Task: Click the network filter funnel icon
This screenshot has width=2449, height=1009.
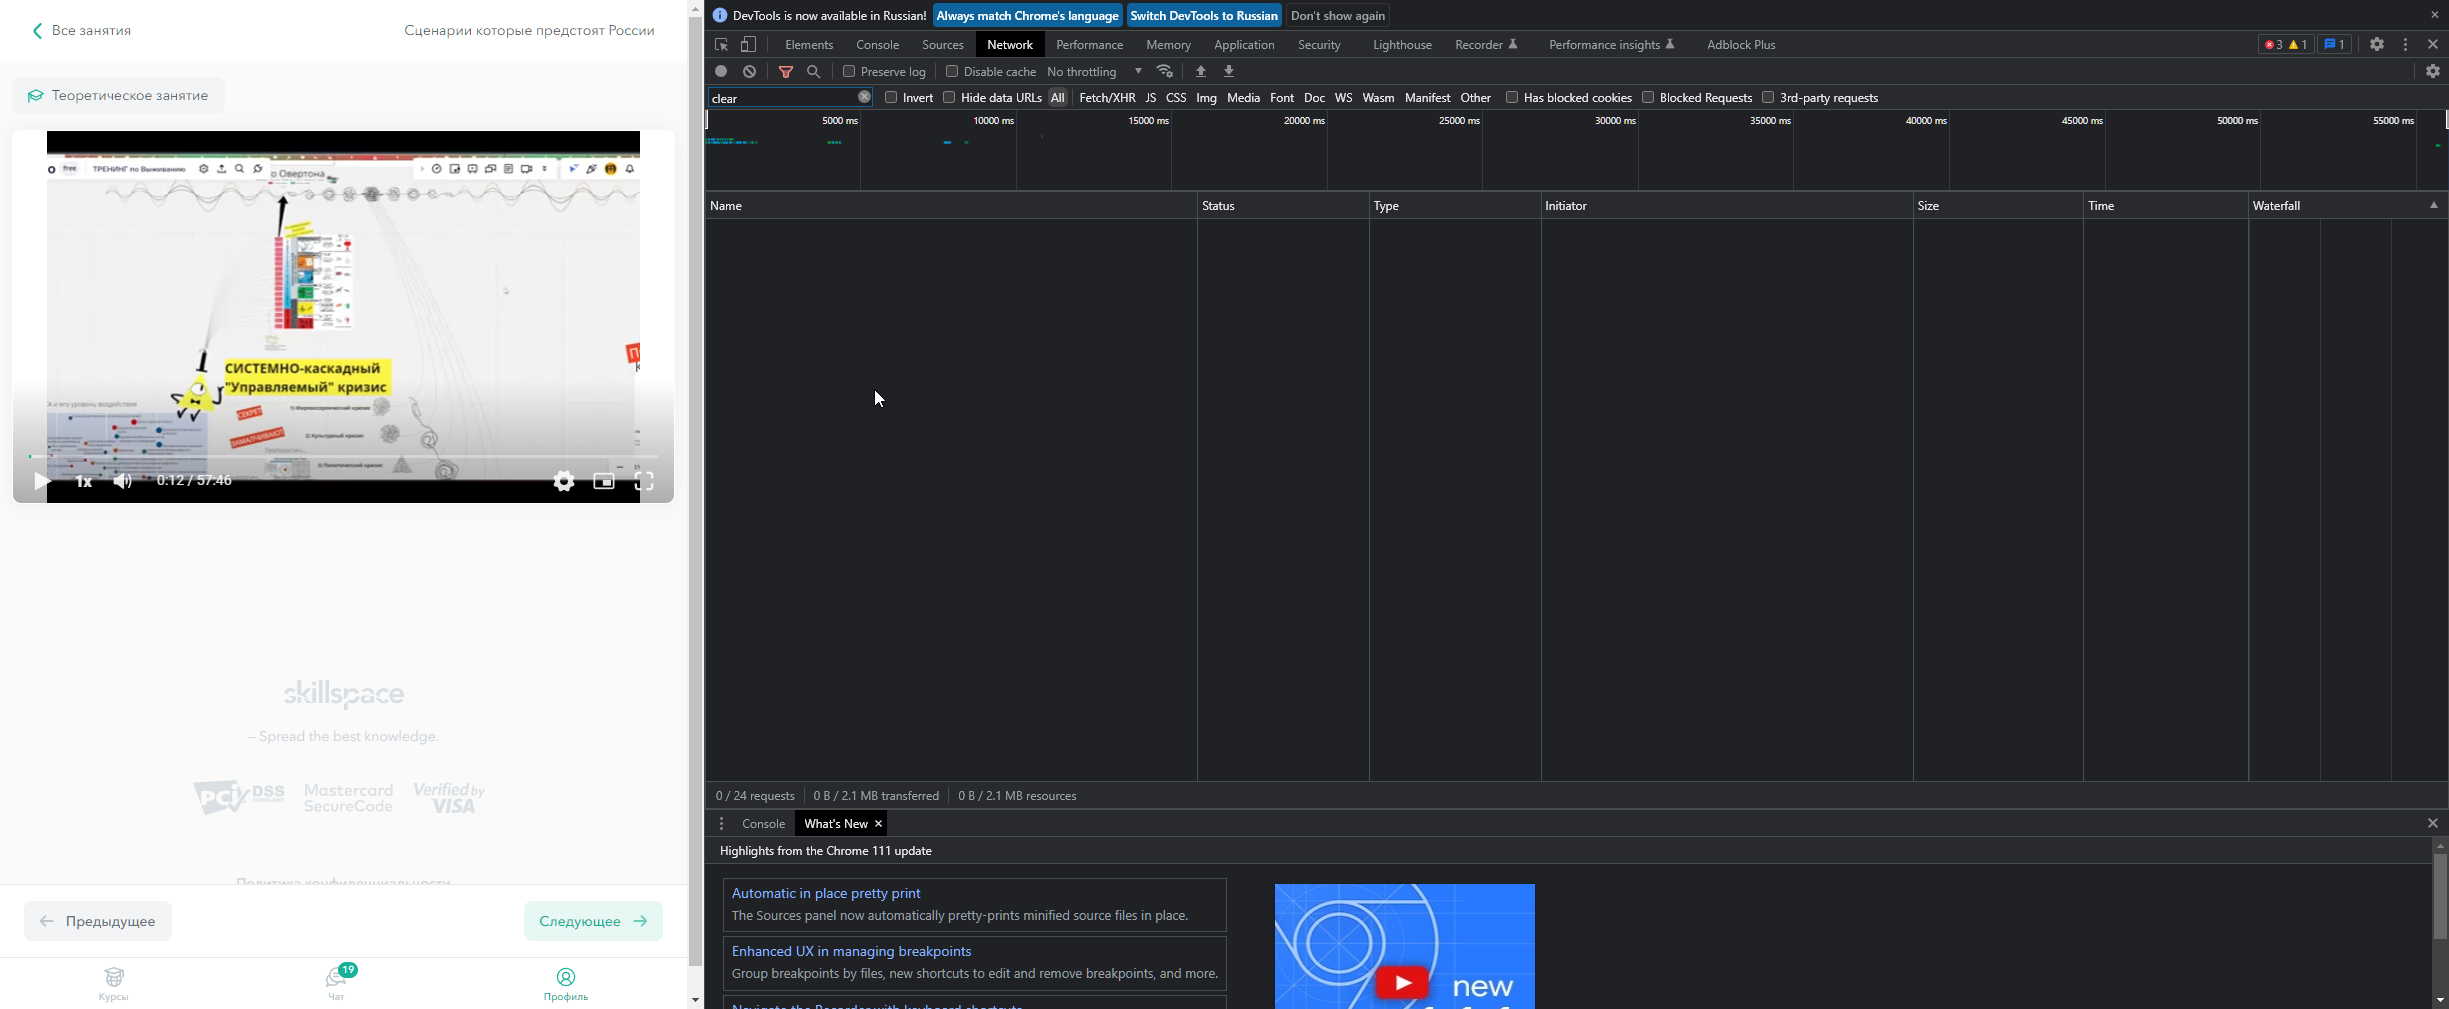Action: (x=786, y=72)
